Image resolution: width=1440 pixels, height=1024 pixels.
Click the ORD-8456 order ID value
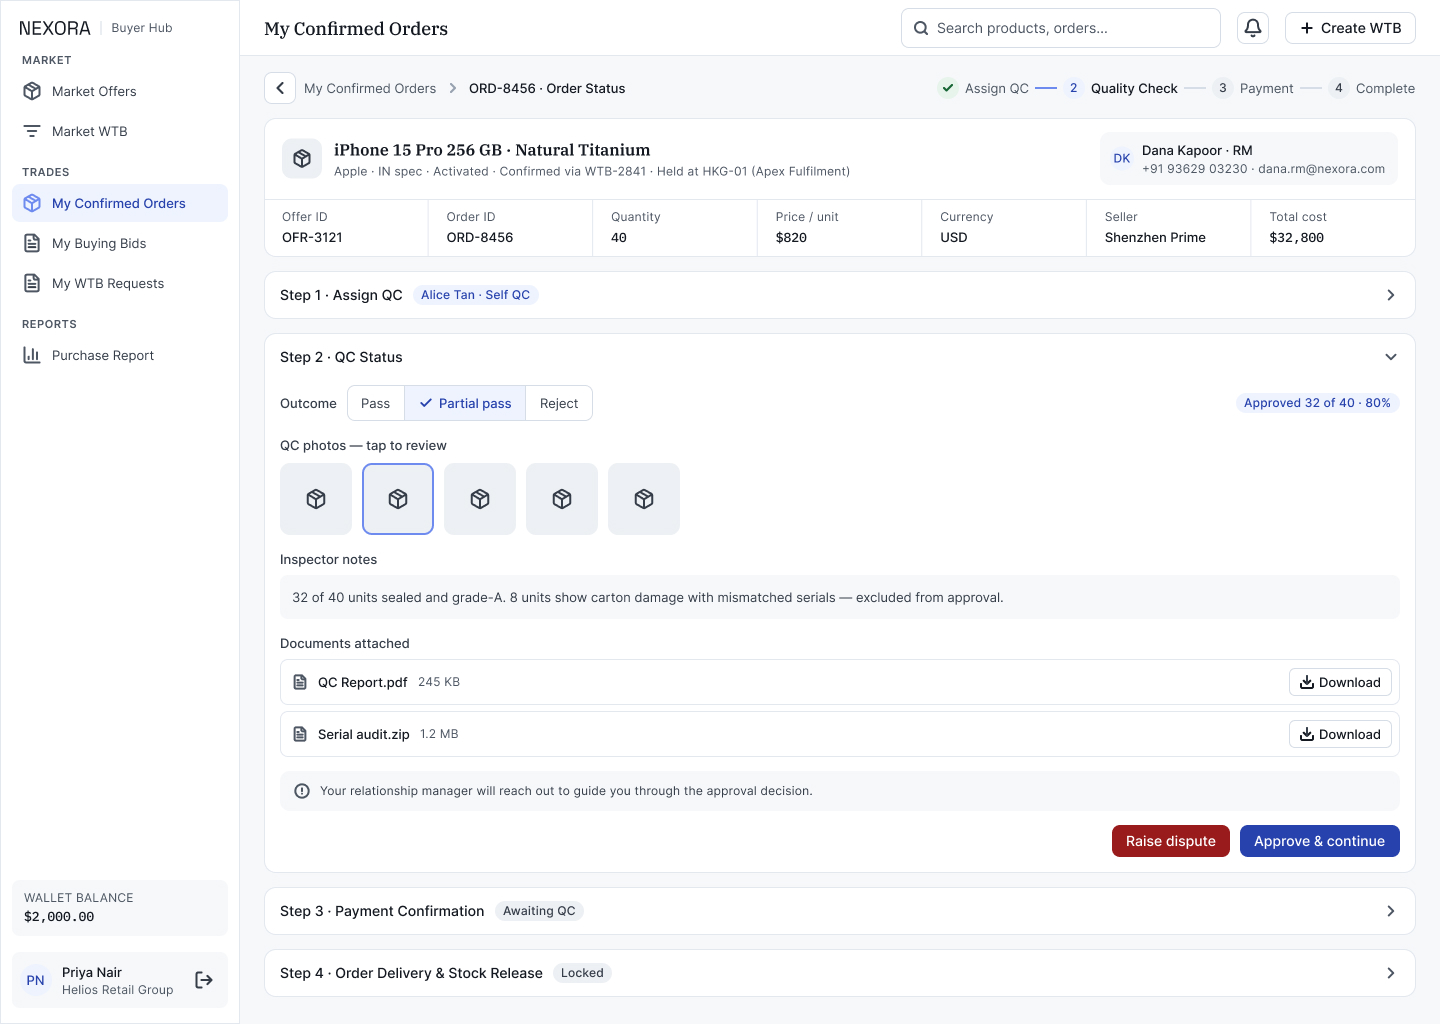[x=480, y=238]
